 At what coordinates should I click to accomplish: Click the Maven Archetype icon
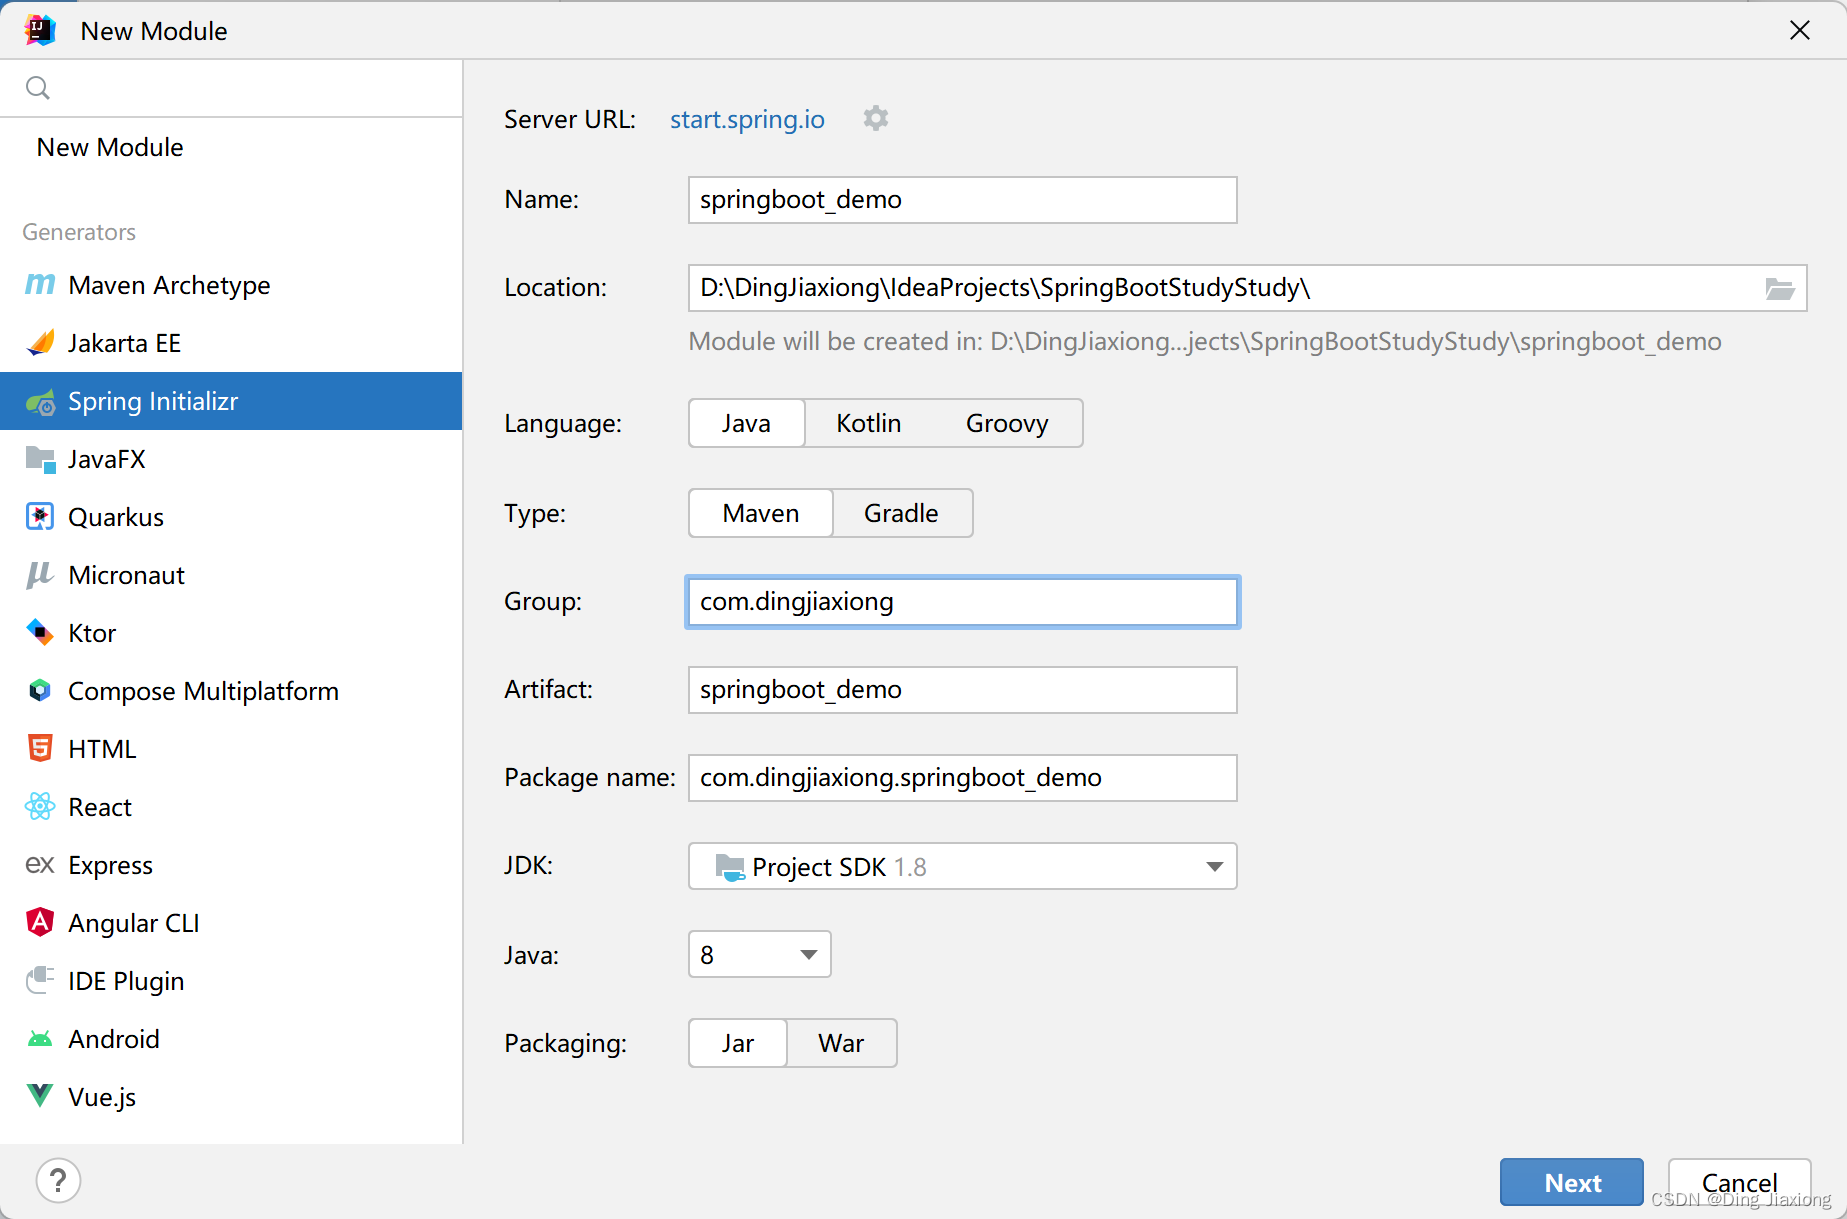tap(40, 285)
